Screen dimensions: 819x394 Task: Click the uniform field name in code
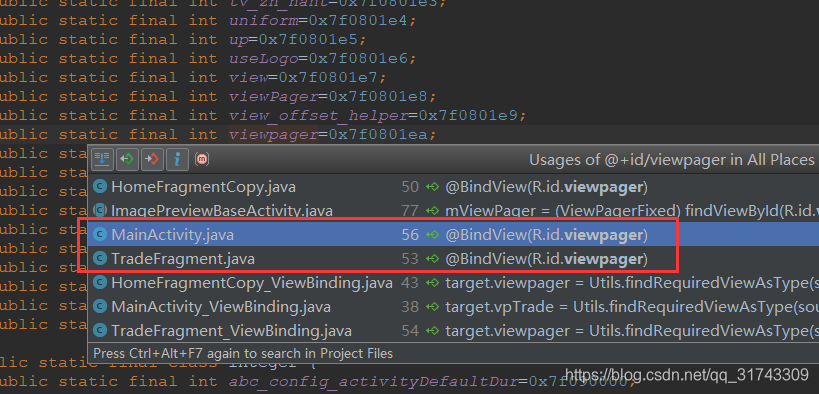click(263, 20)
